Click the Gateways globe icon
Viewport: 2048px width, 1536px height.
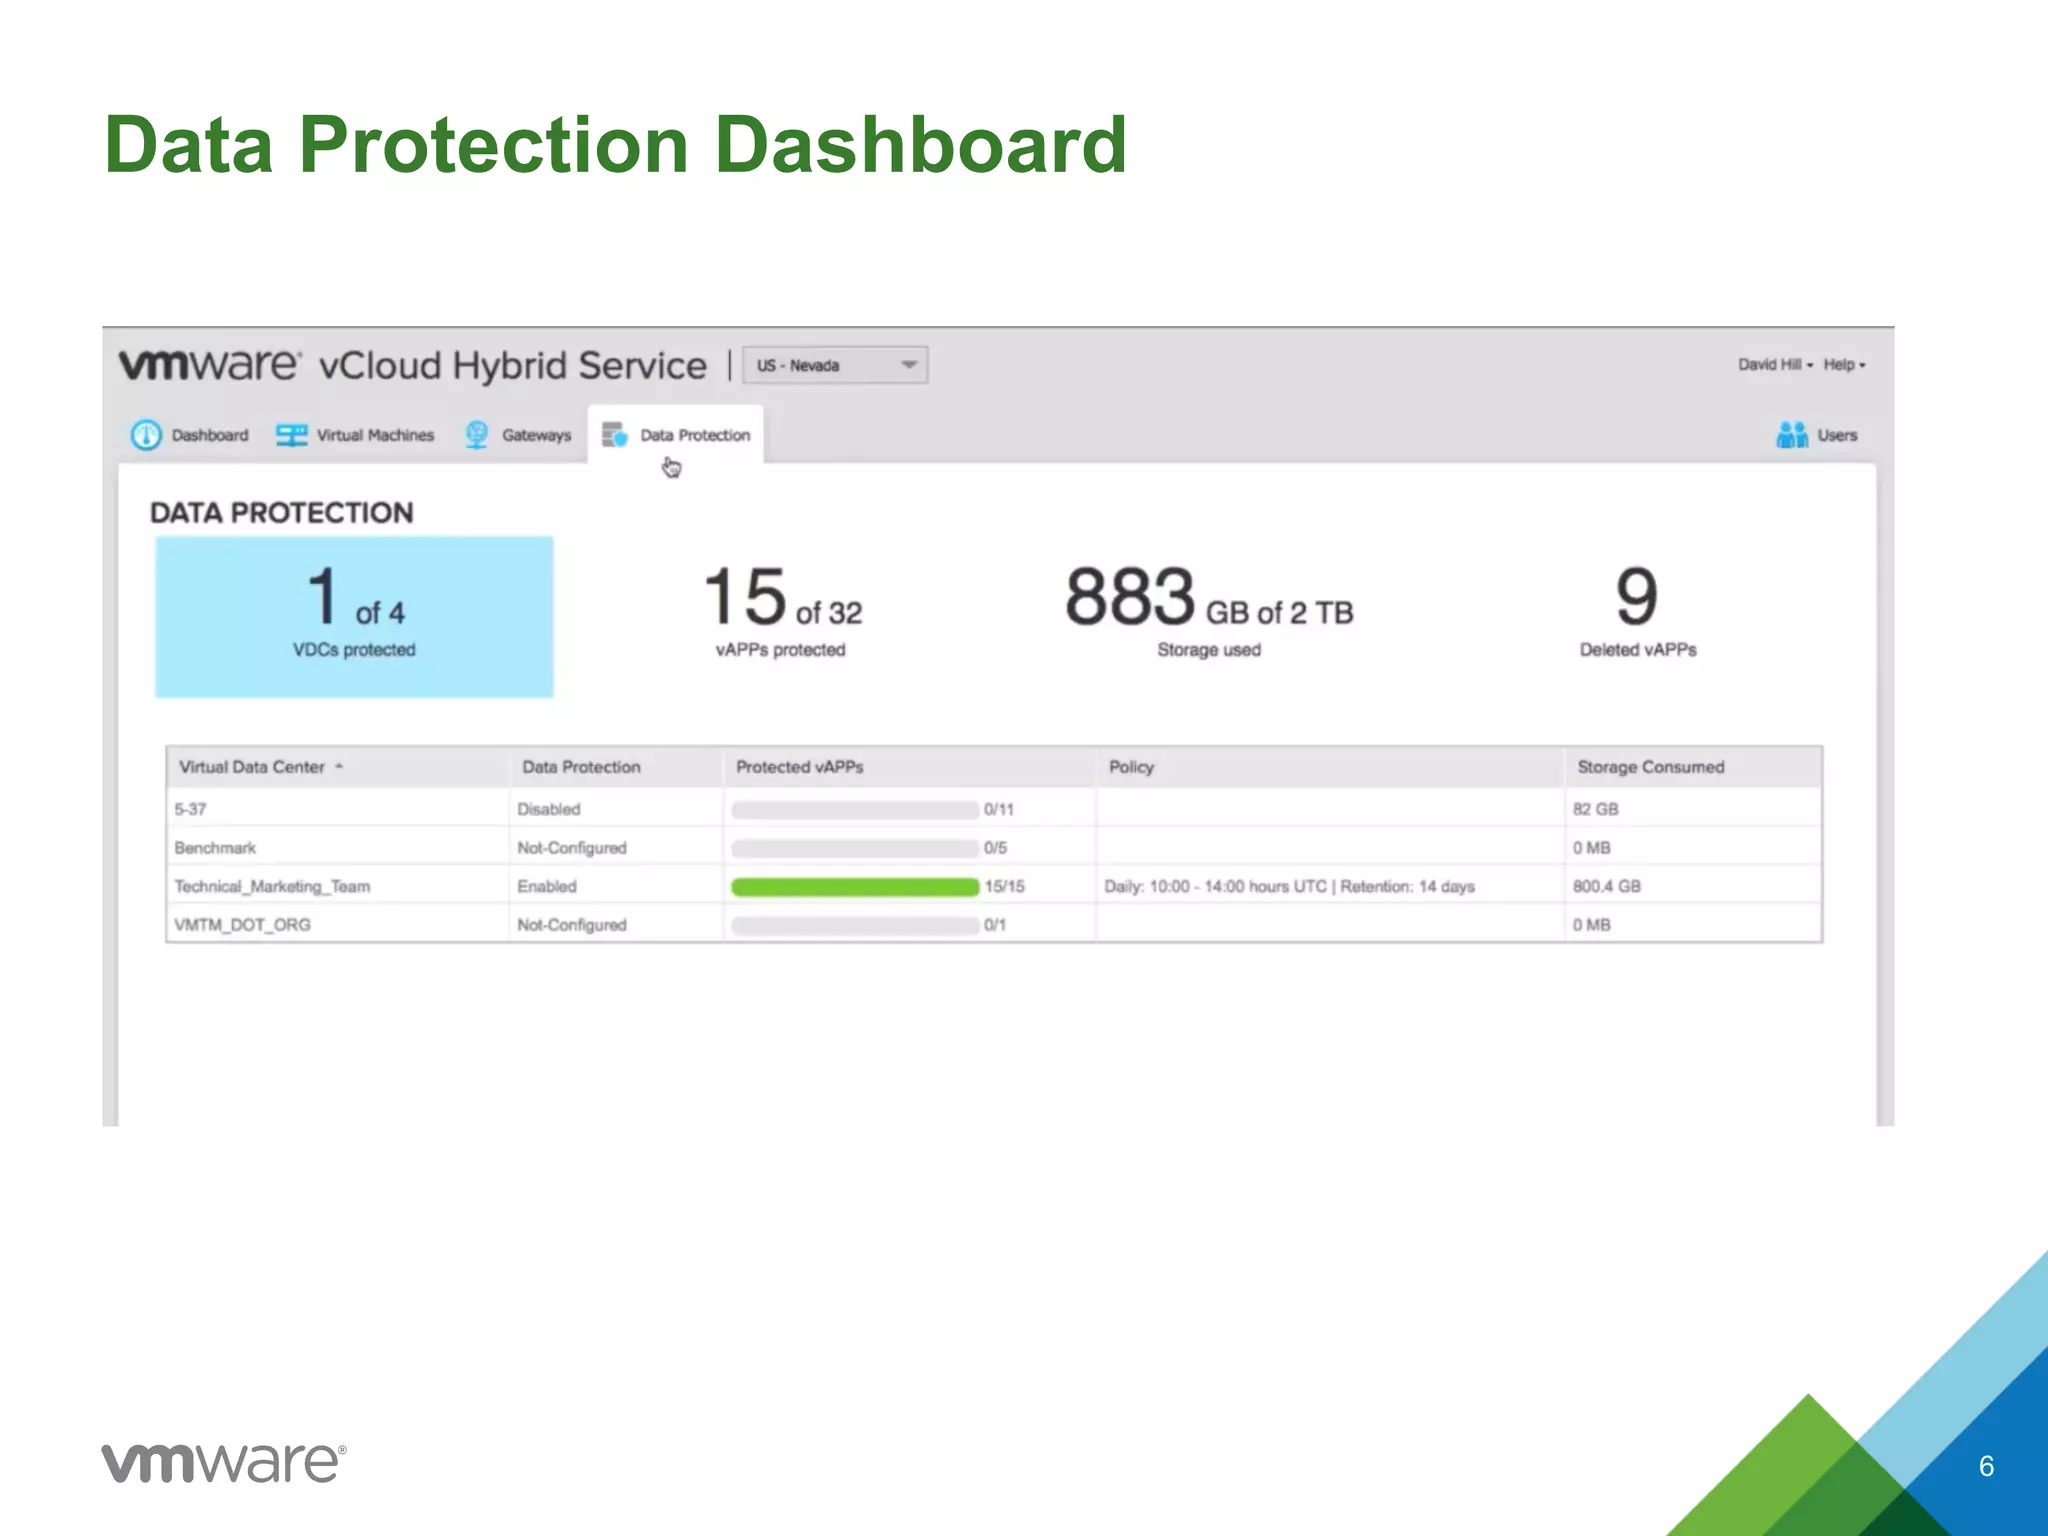coord(477,435)
